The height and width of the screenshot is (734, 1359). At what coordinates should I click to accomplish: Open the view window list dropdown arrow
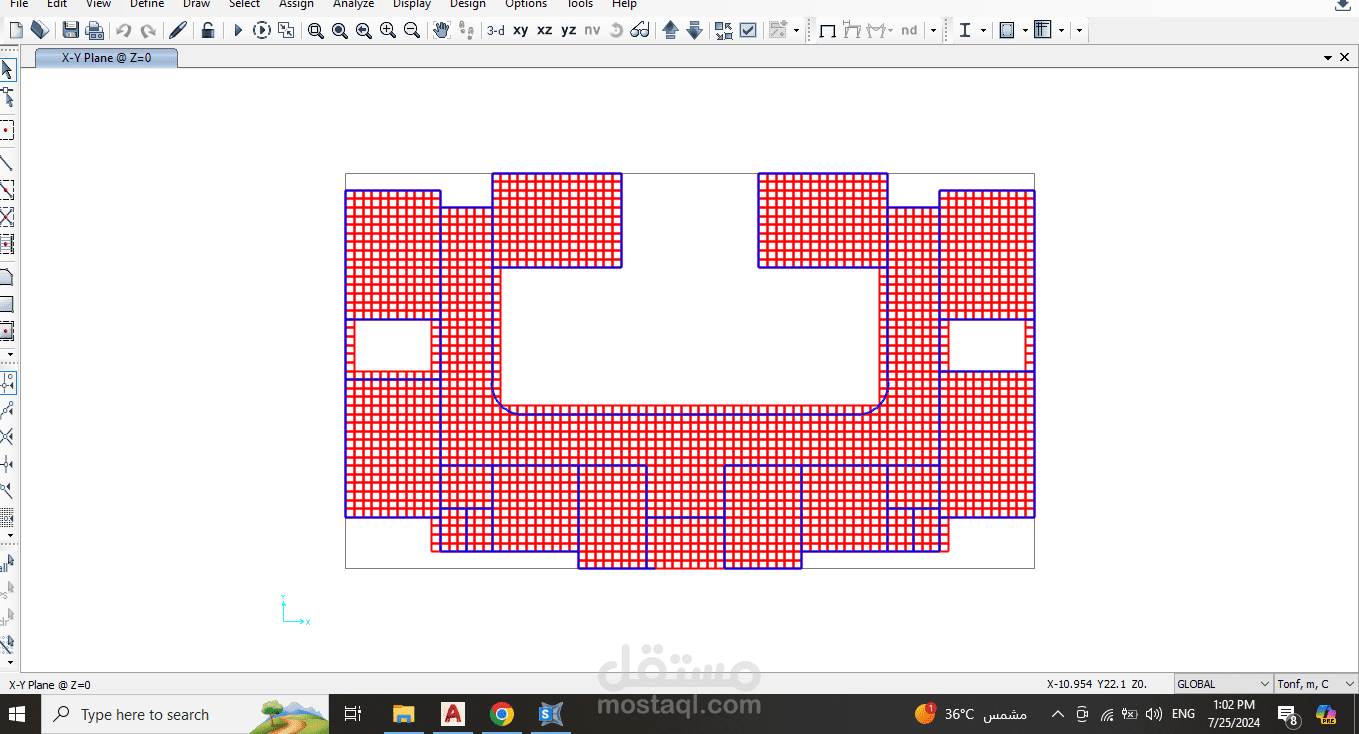click(x=1328, y=58)
